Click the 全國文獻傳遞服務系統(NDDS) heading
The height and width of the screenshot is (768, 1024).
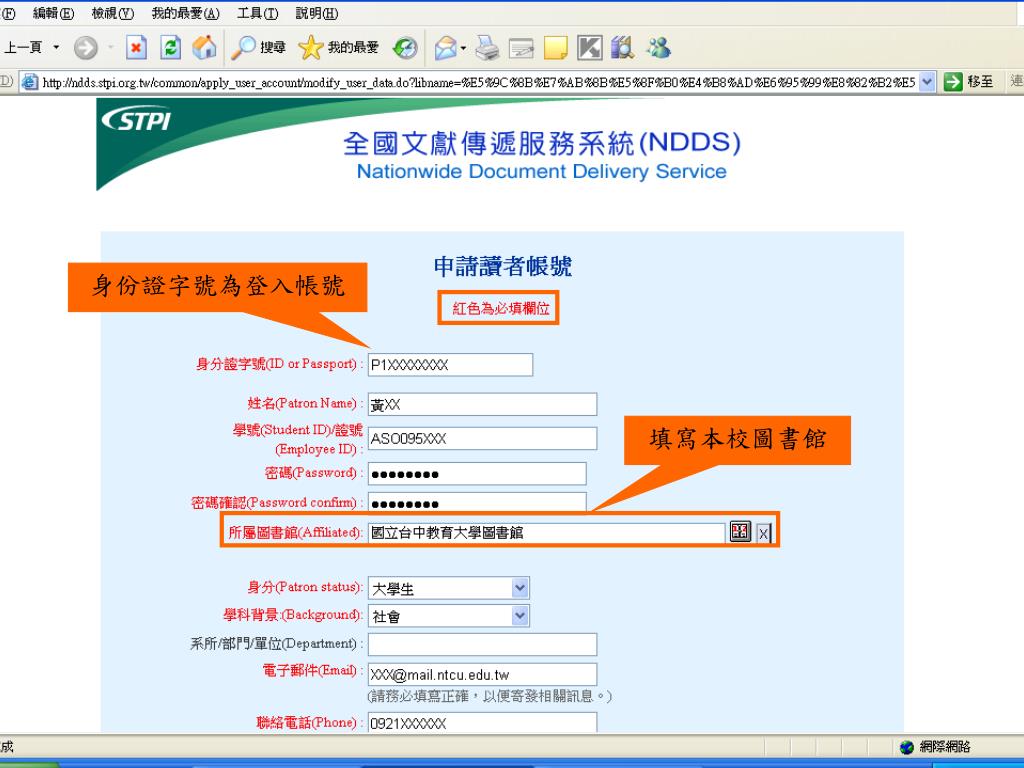[542, 143]
